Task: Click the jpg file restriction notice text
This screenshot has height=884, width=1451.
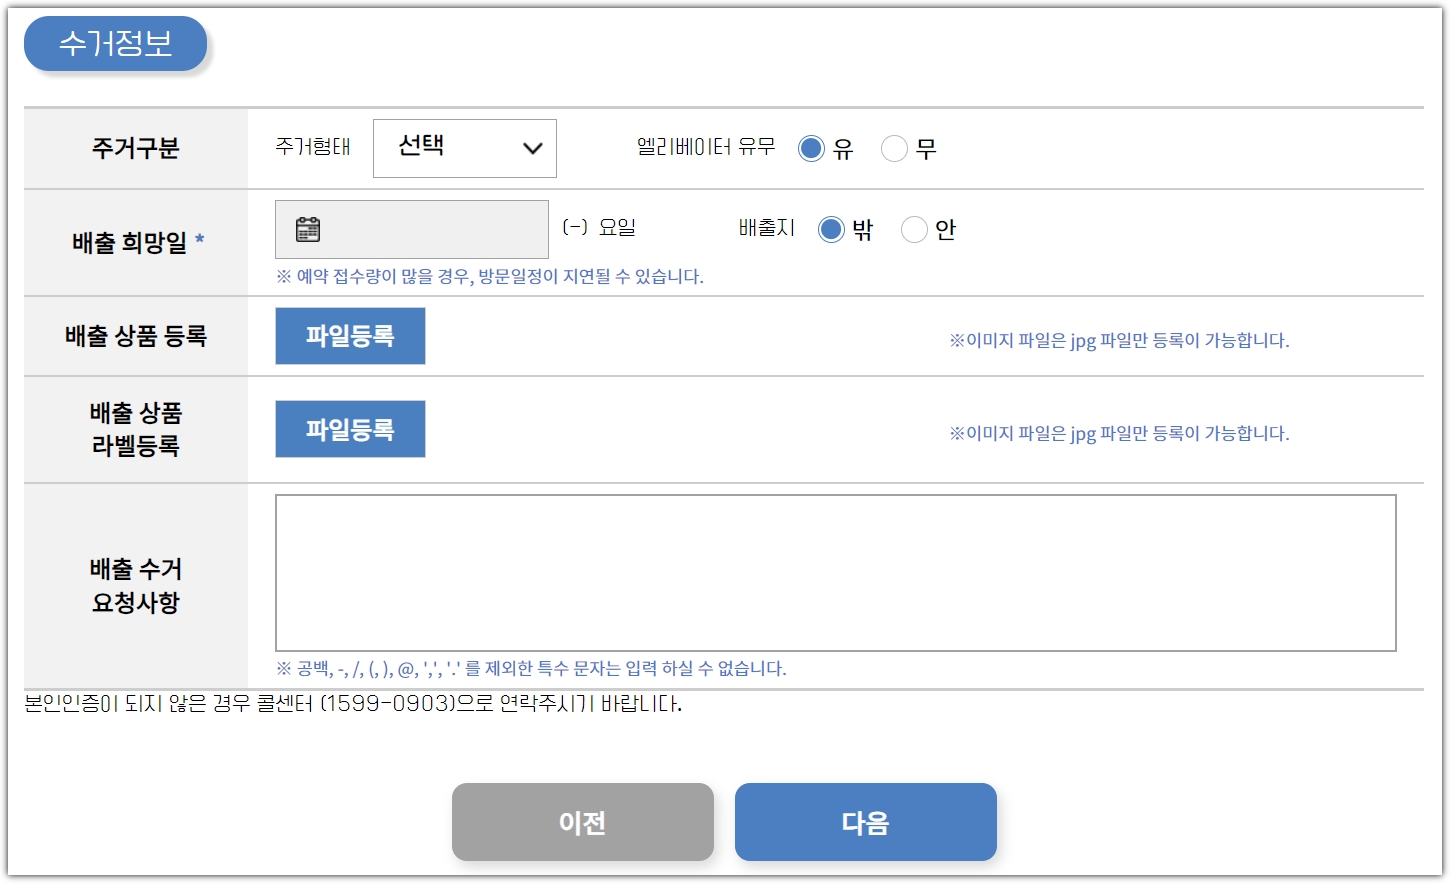Action: coord(1119,340)
